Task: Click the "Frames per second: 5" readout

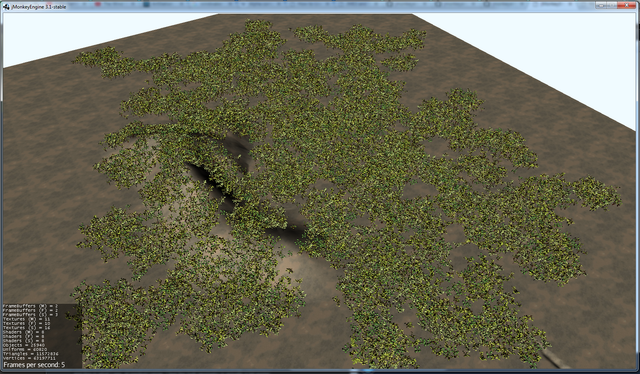Action: [x=34, y=365]
